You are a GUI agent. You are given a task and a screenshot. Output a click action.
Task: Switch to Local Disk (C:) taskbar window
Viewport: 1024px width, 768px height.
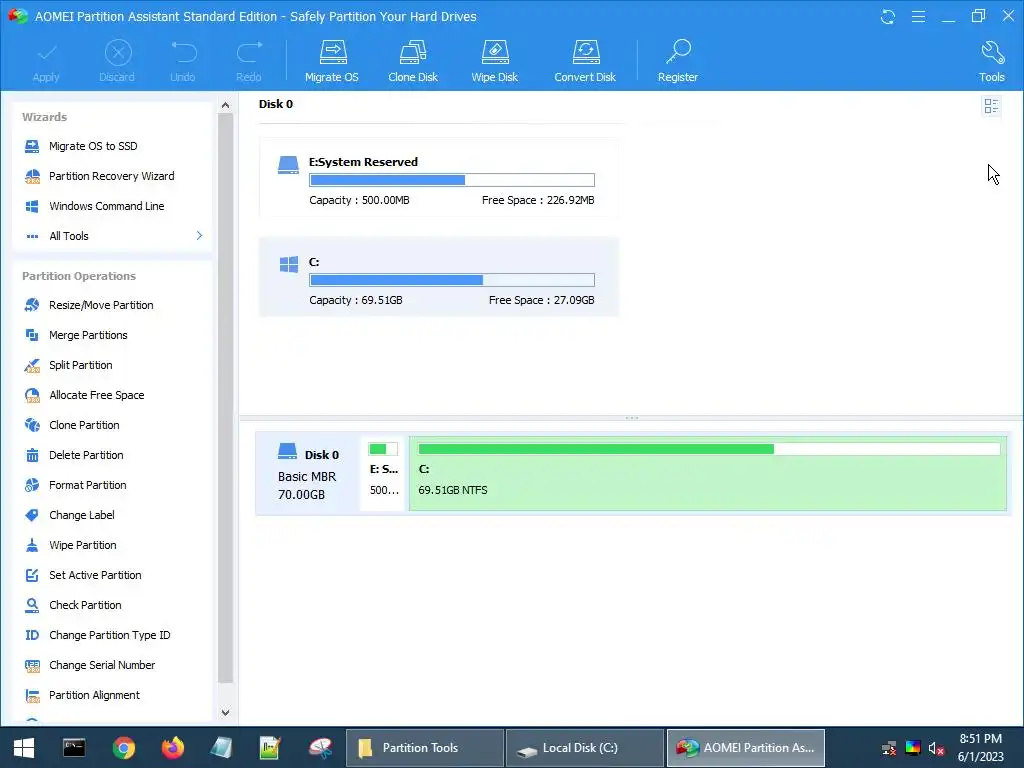(x=585, y=748)
